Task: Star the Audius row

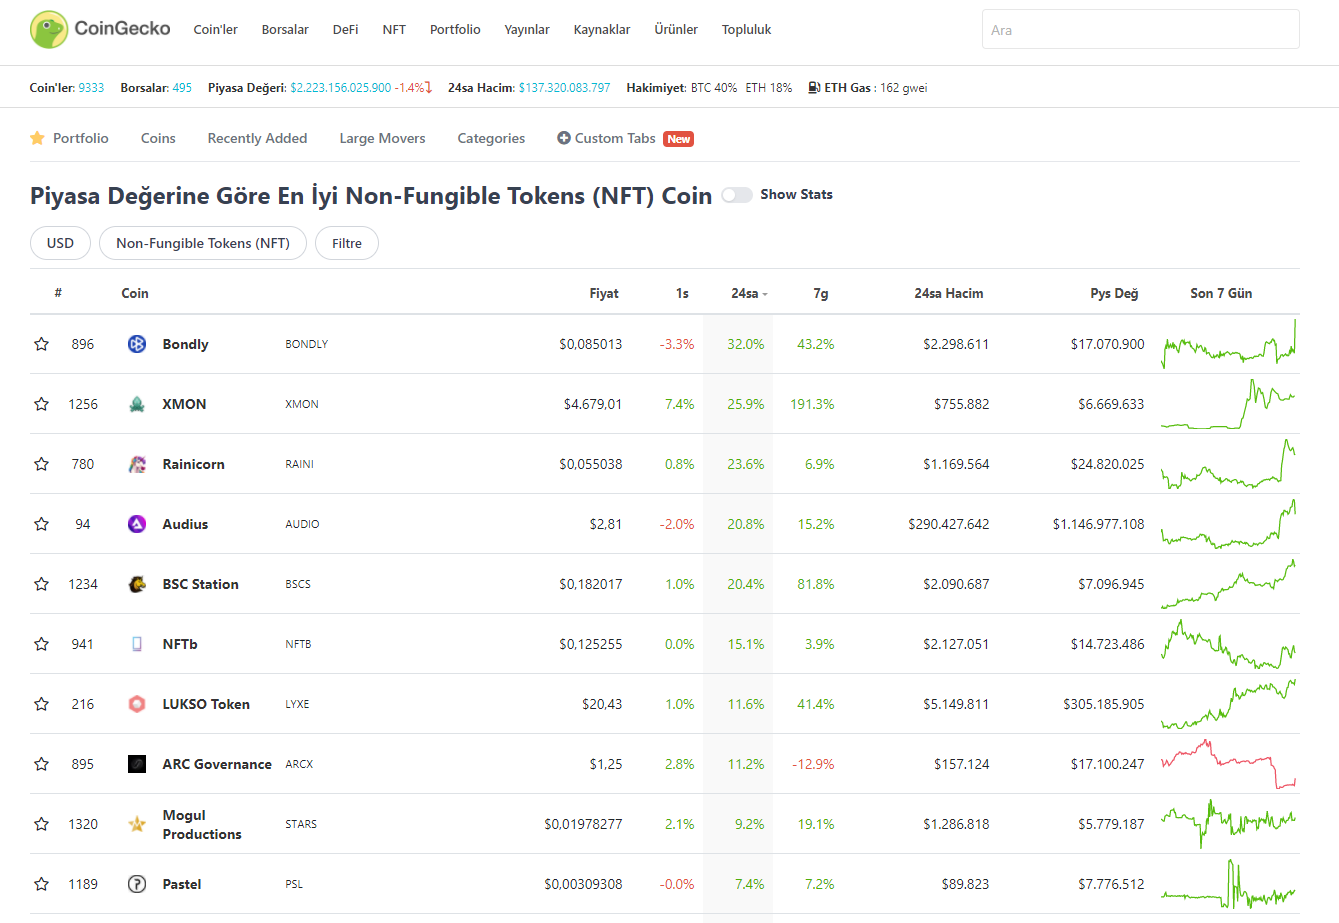Action: coord(41,524)
